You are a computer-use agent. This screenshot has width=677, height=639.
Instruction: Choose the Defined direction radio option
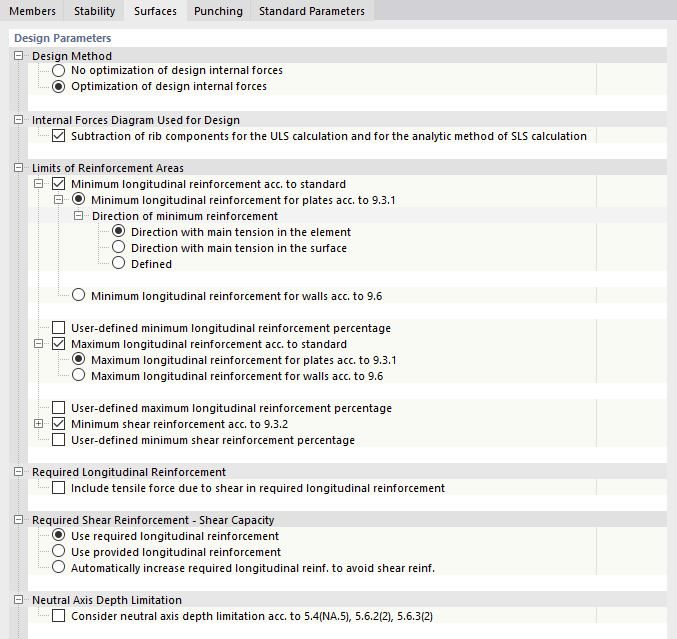(118, 264)
